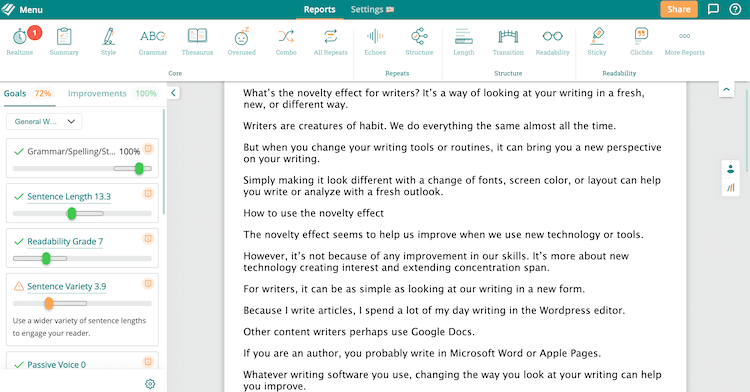Viewport: 750px width, 392px height.
Task: Click the Readability Grade slider handle
Action: coord(46,258)
